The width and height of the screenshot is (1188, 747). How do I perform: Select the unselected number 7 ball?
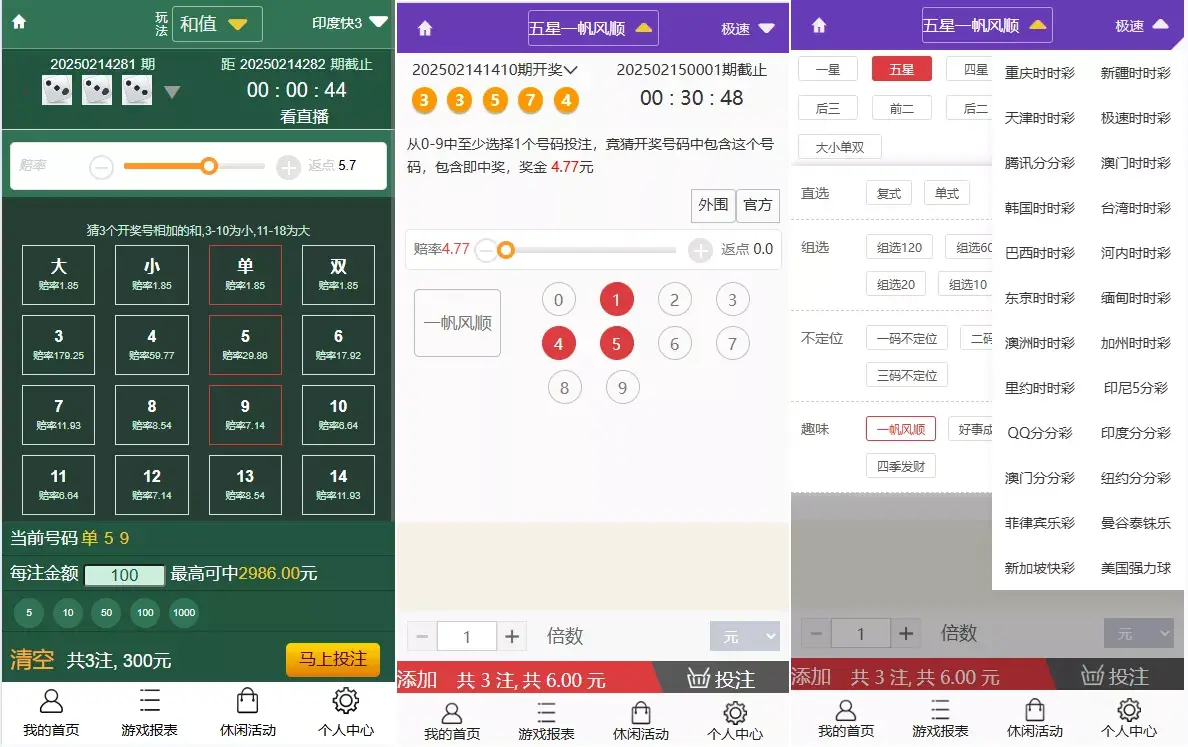tap(732, 345)
